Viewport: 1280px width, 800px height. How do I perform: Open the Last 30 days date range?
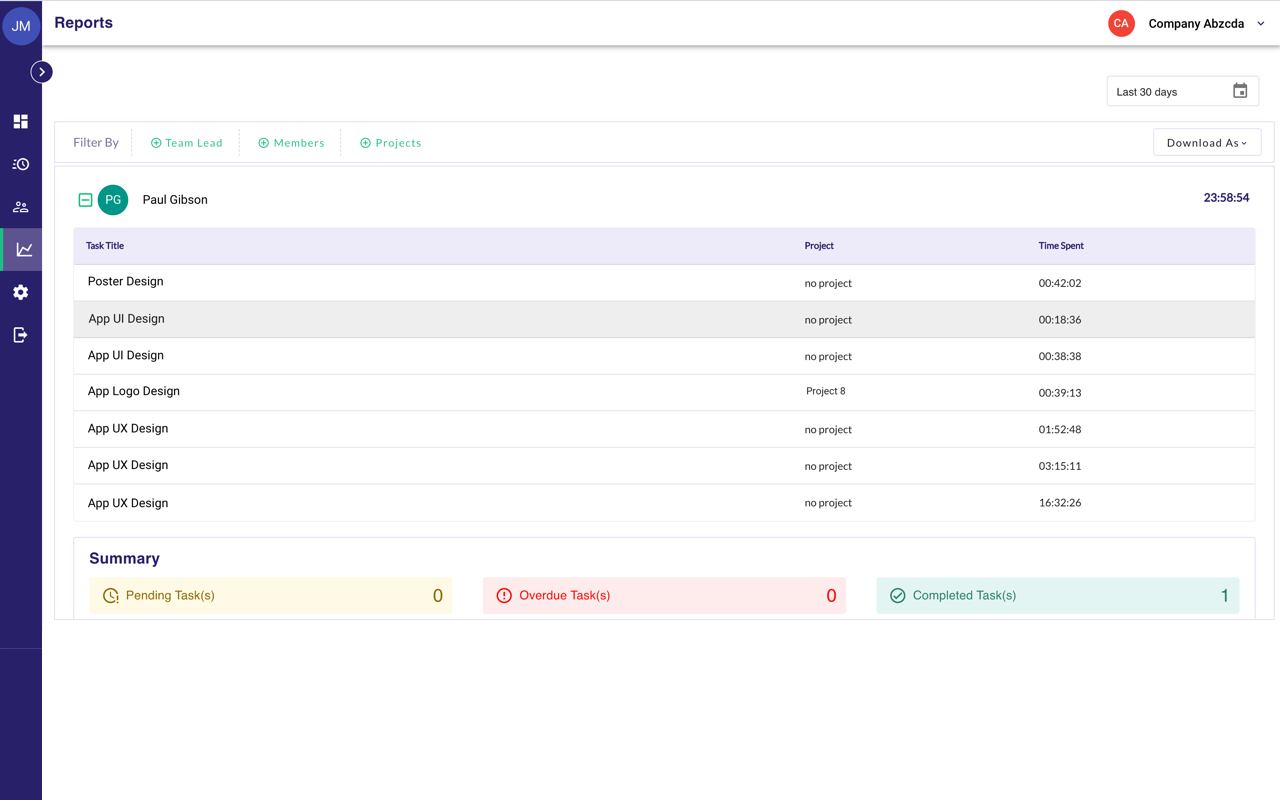point(1168,92)
